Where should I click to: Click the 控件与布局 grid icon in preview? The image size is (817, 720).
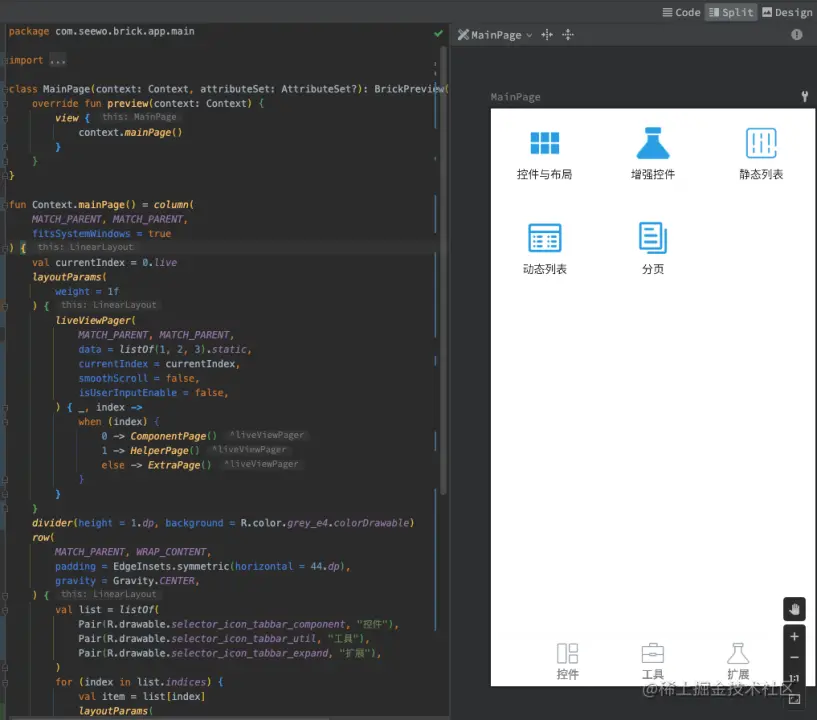[x=544, y=143]
